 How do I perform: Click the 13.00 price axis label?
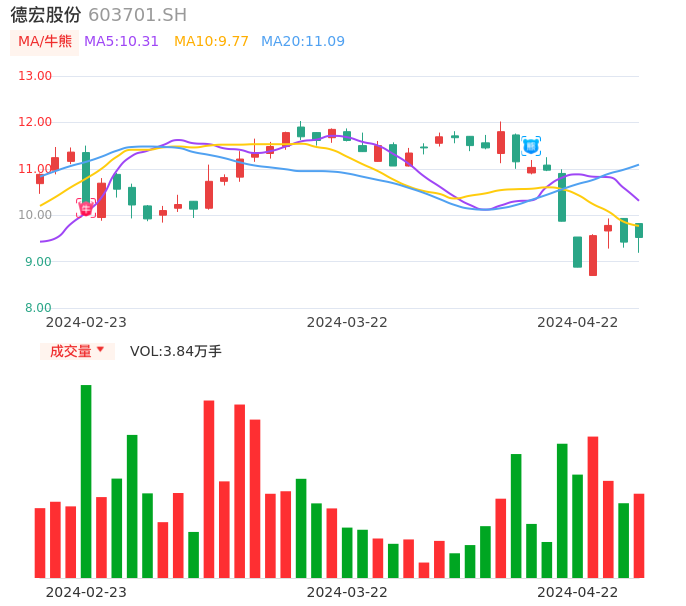36,76
